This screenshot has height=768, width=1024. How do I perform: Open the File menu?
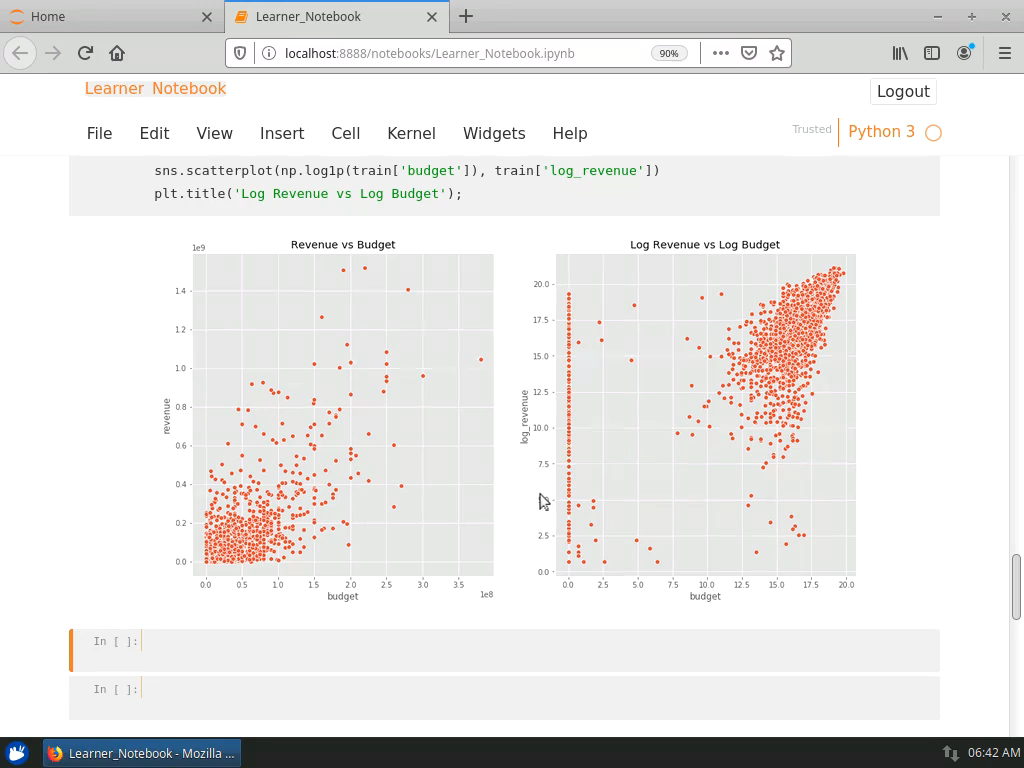pyautogui.click(x=99, y=133)
